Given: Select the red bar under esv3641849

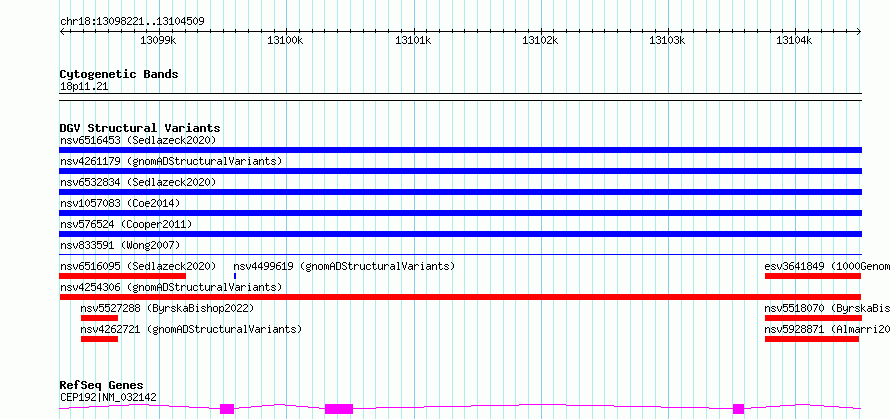Looking at the screenshot, I should [x=813, y=276].
